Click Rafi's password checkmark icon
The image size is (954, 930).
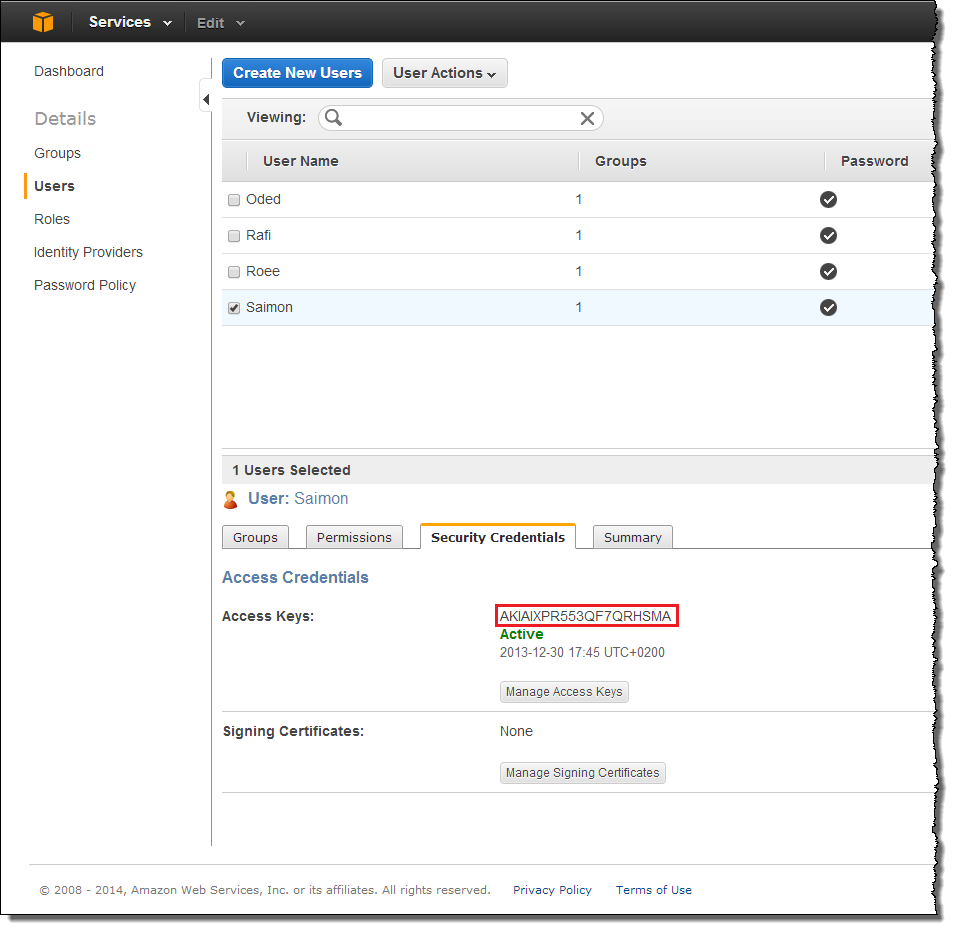point(828,235)
